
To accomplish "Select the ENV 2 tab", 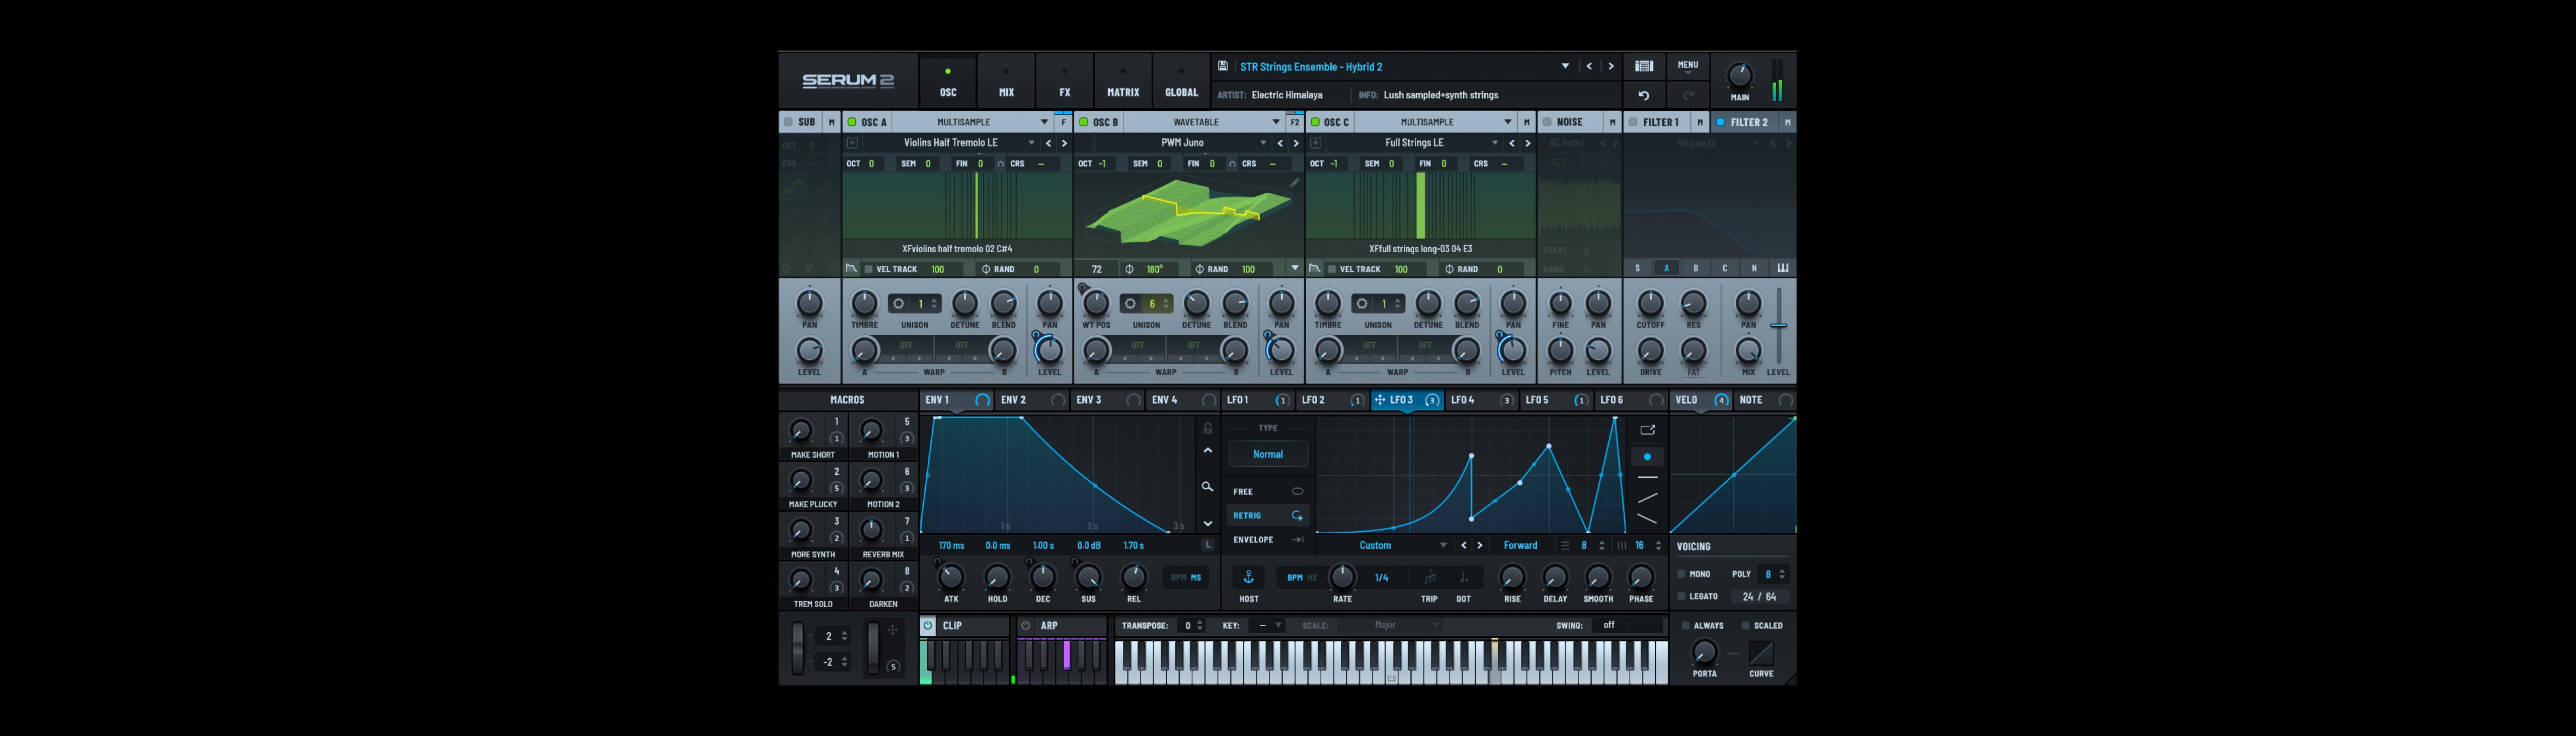I will [1033, 400].
